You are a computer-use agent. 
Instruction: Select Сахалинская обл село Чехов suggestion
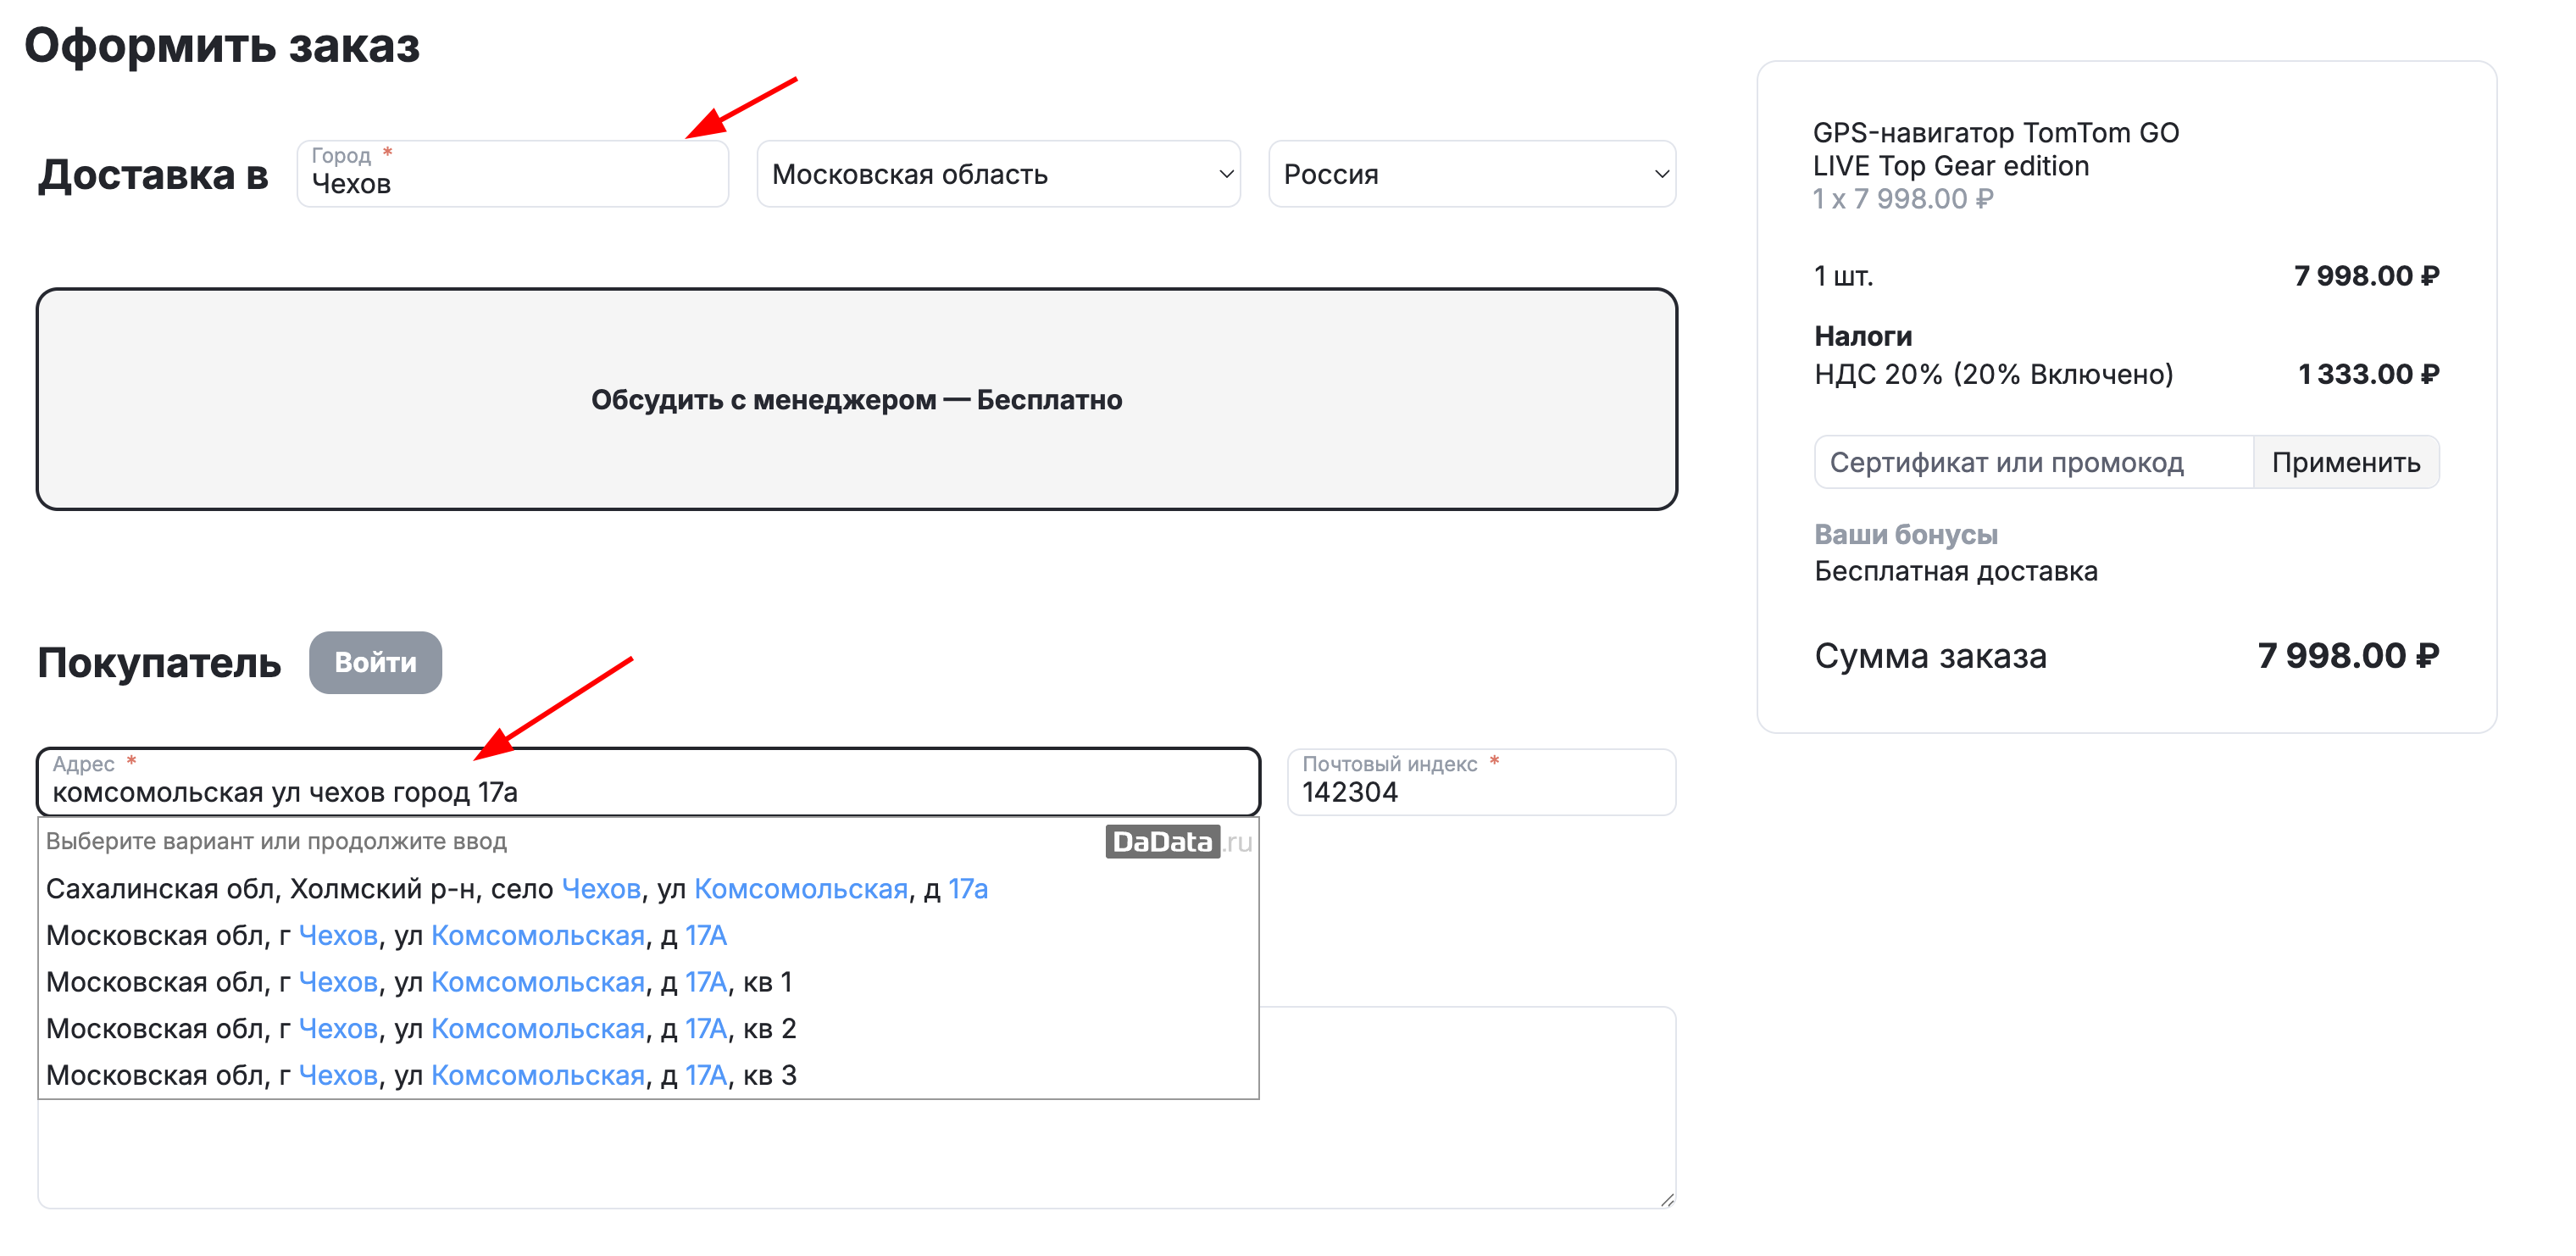point(516,888)
